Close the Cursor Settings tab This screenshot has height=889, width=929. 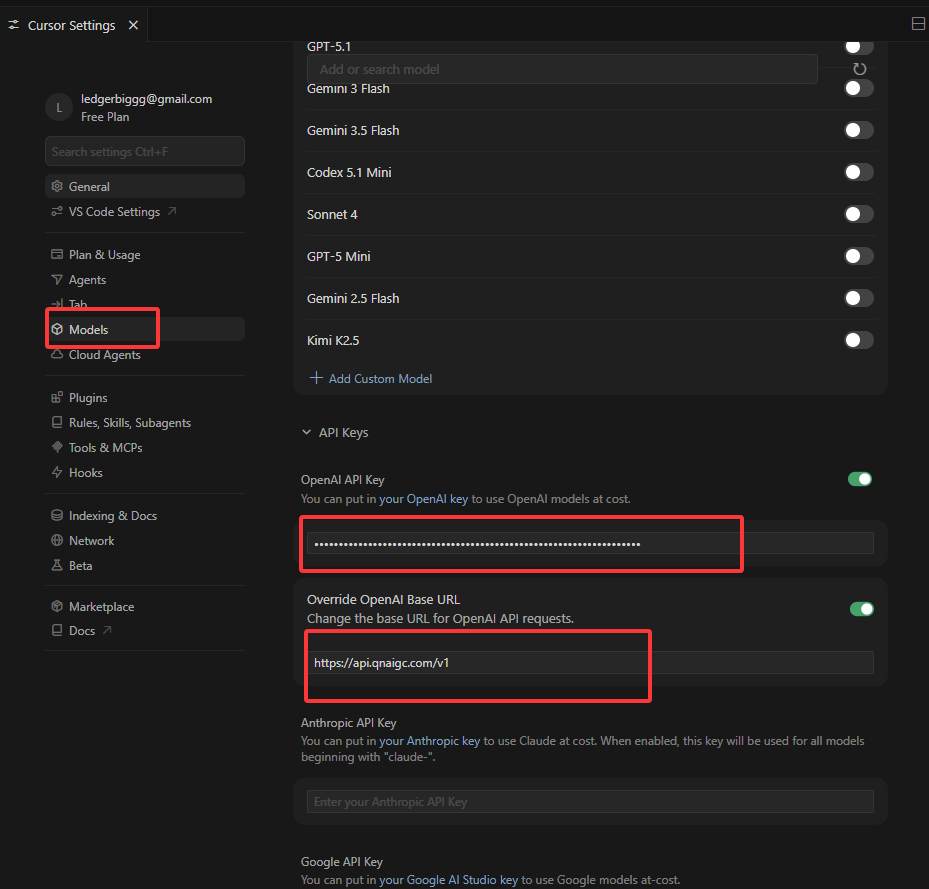[133, 25]
